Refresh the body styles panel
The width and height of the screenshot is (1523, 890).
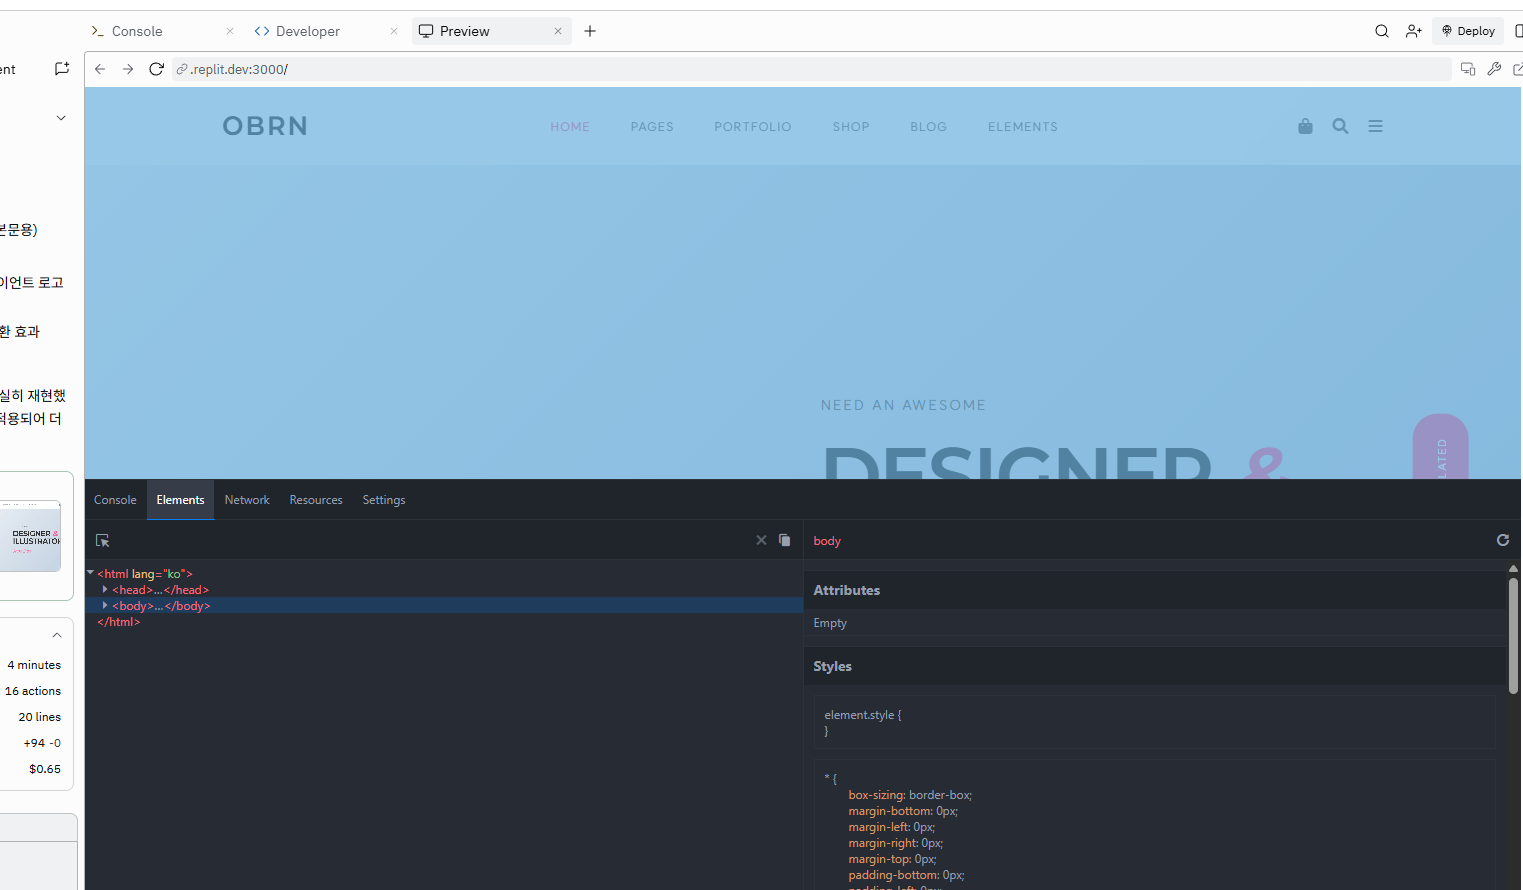tap(1502, 540)
